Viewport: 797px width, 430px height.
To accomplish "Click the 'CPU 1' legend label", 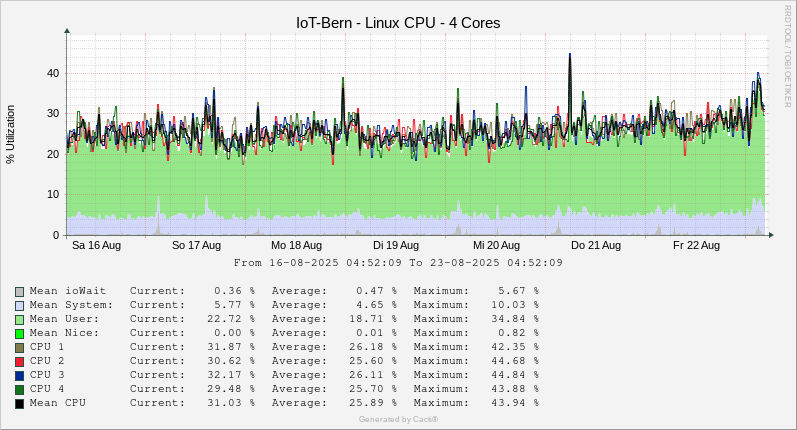I will [47, 347].
